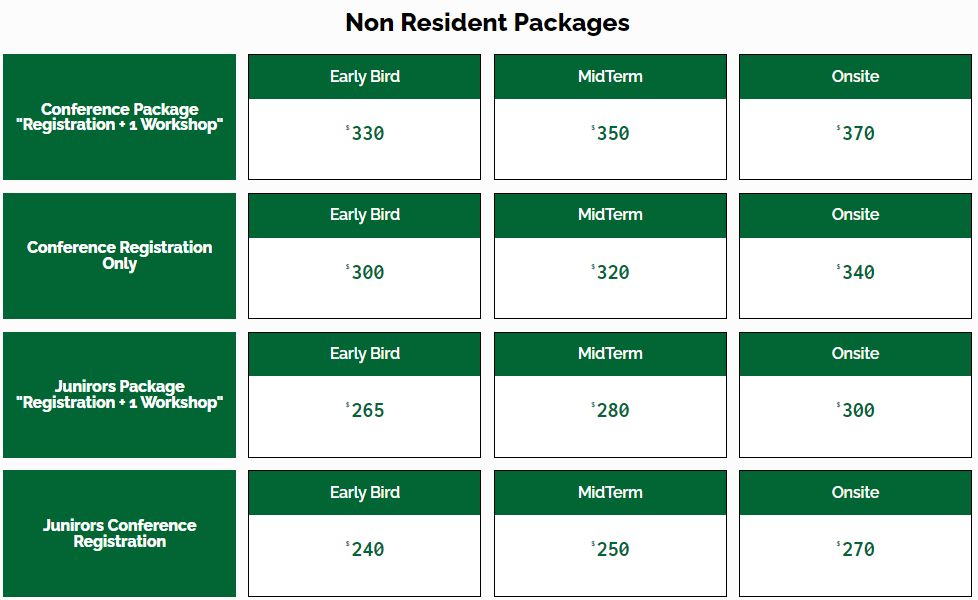
Task: Choose the $250 Juniors MidTerm price
Action: pos(611,550)
